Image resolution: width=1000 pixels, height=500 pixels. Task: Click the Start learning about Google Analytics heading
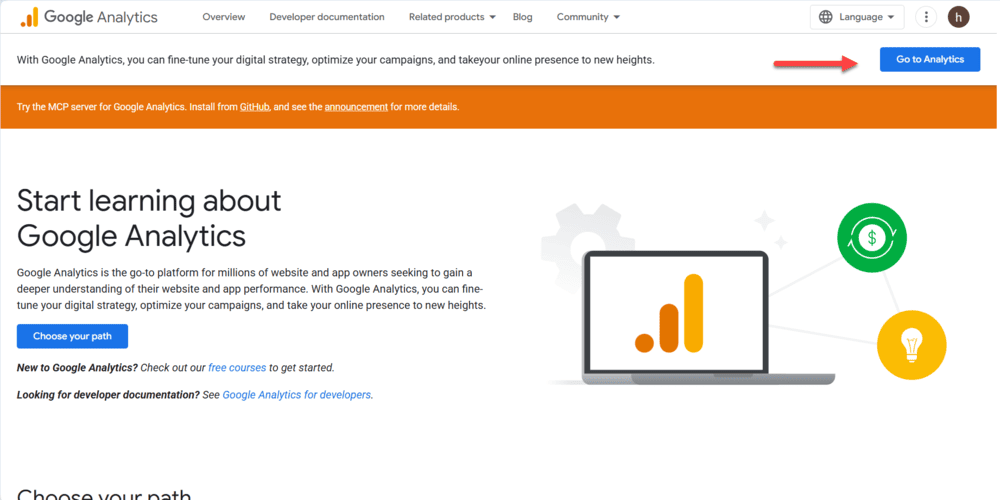pyautogui.click(x=149, y=218)
